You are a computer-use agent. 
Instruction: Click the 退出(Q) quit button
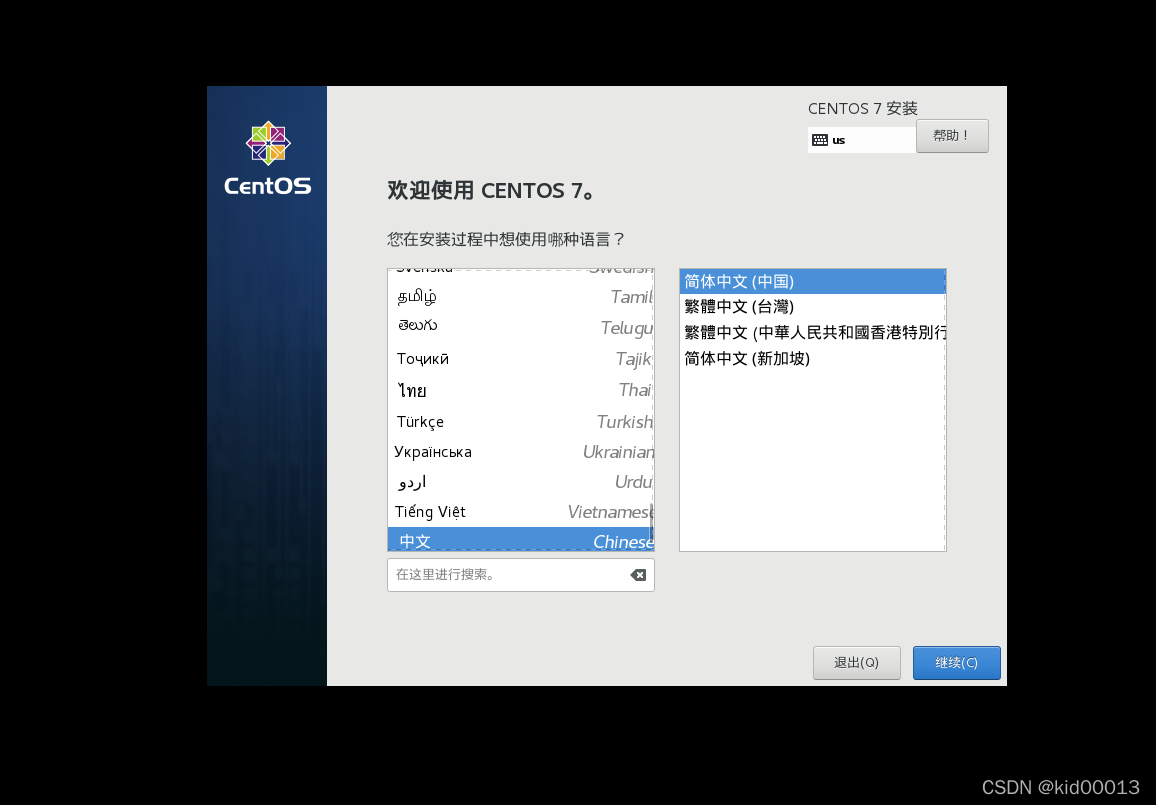pos(857,663)
